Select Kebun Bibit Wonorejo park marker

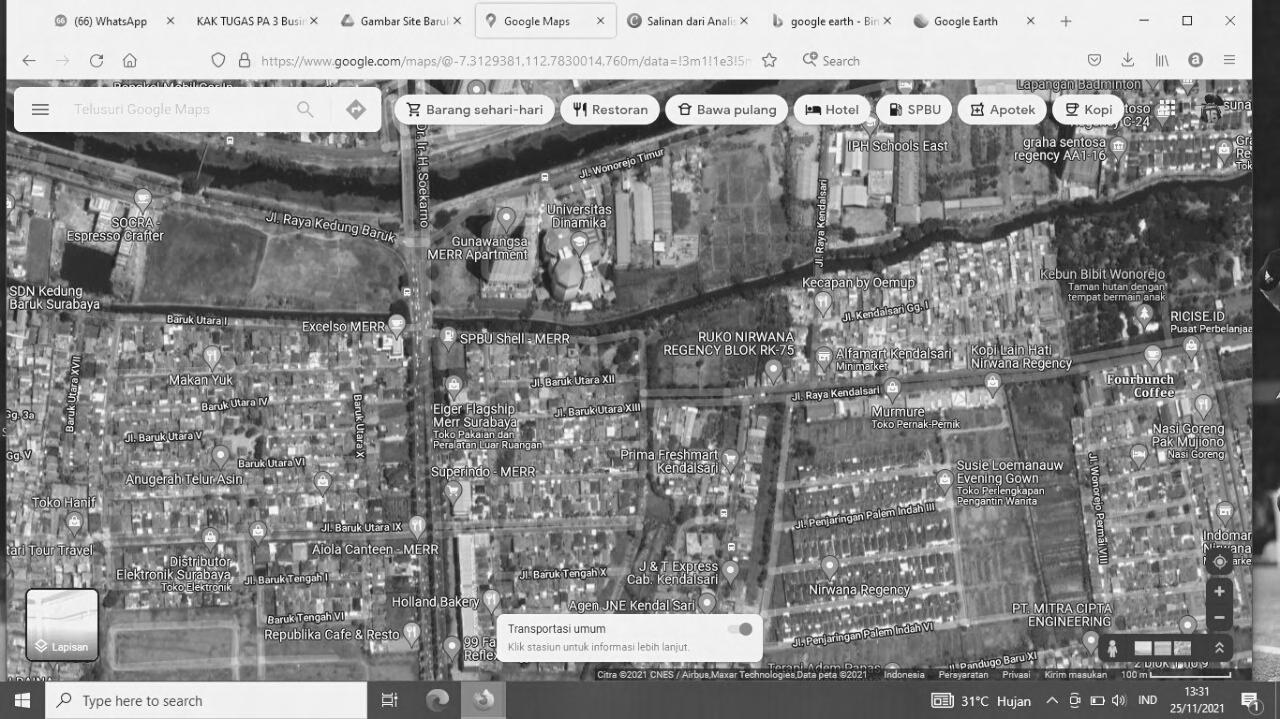pyautogui.click(x=1144, y=314)
